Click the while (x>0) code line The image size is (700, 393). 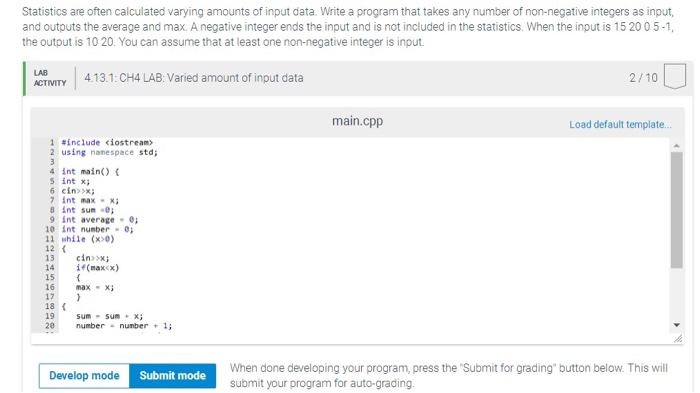(88, 239)
